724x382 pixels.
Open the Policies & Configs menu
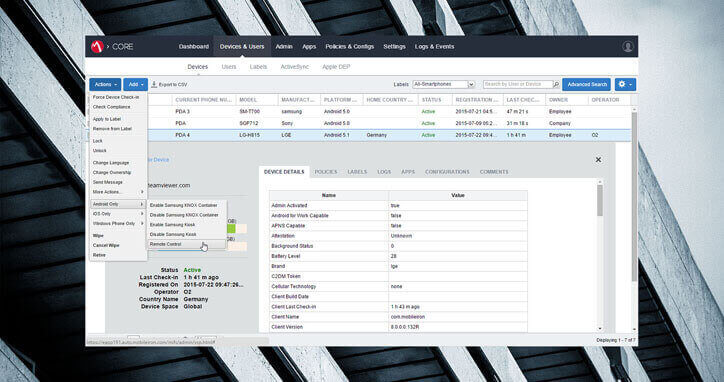click(x=350, y=47)
